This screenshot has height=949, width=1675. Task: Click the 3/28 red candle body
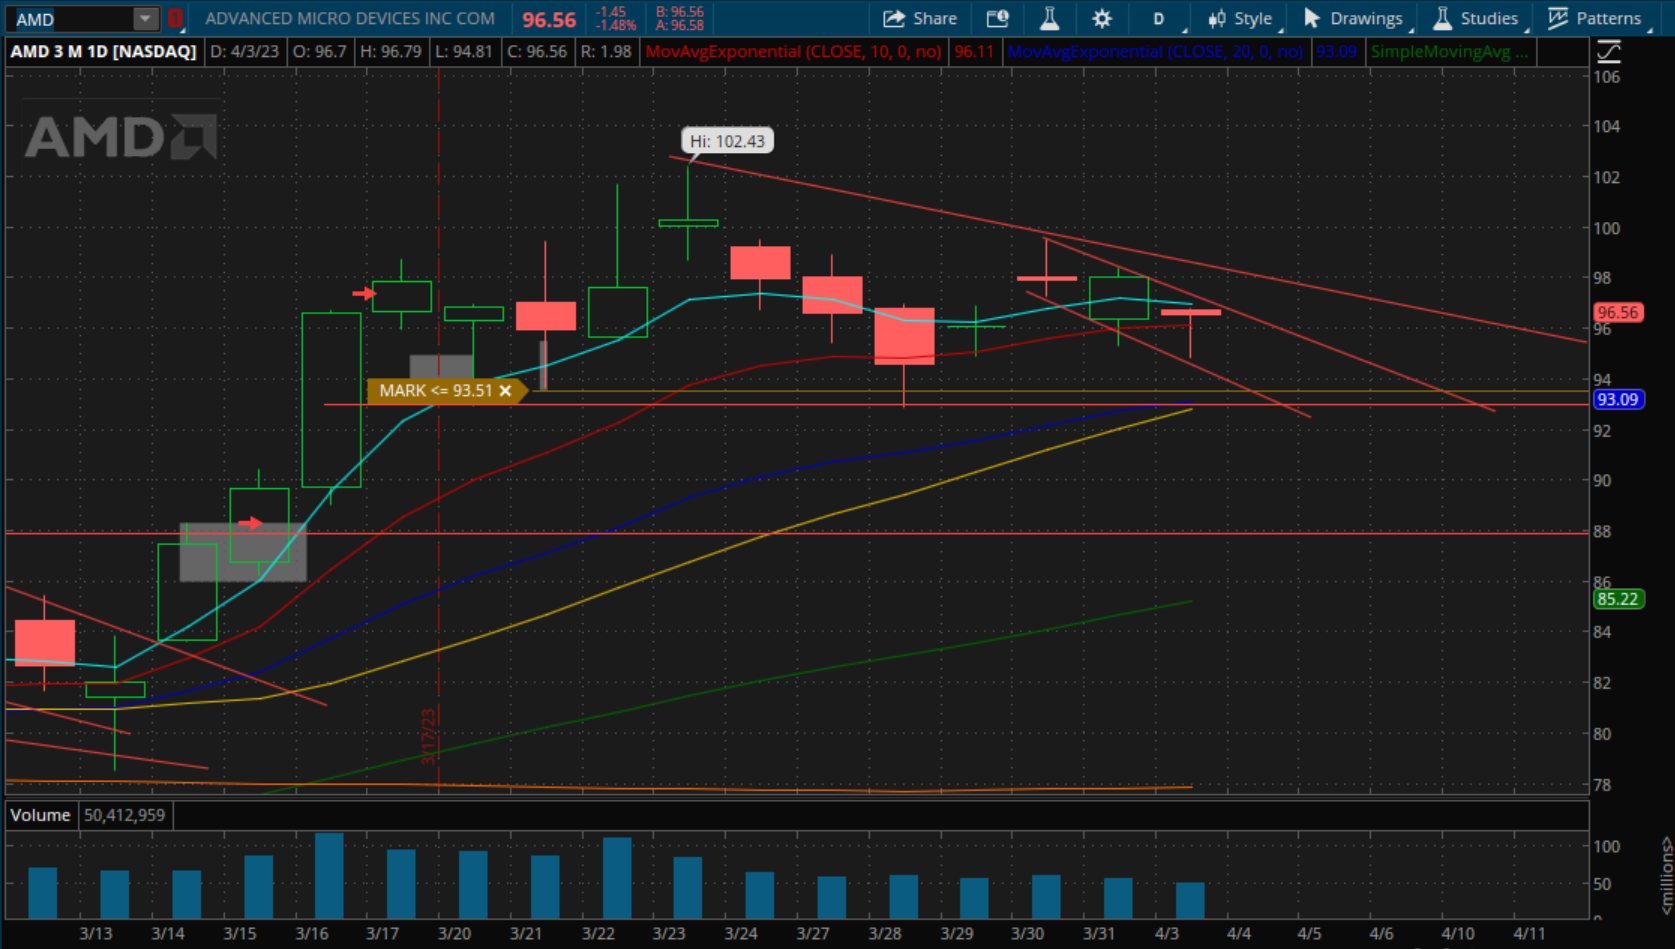(x=904, y=336)
